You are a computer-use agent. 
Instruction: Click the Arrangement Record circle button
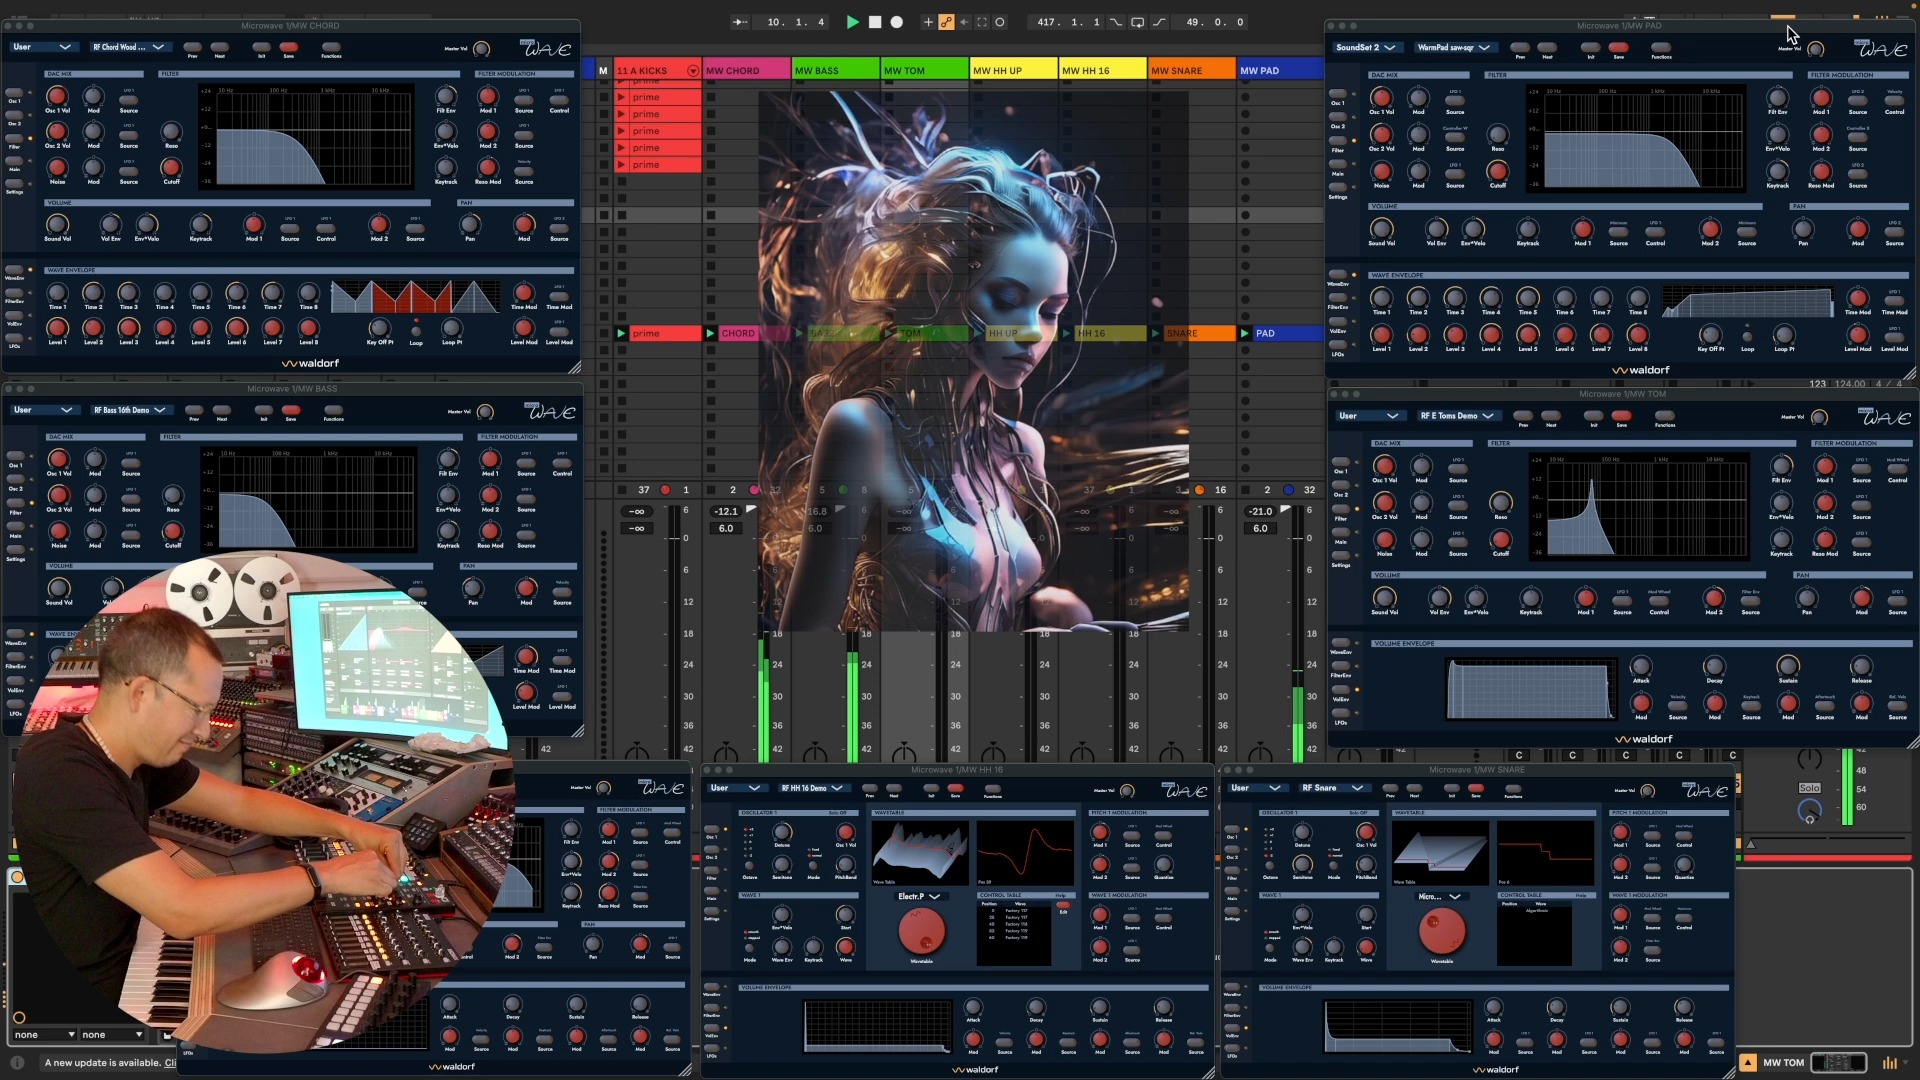point(897,22)
